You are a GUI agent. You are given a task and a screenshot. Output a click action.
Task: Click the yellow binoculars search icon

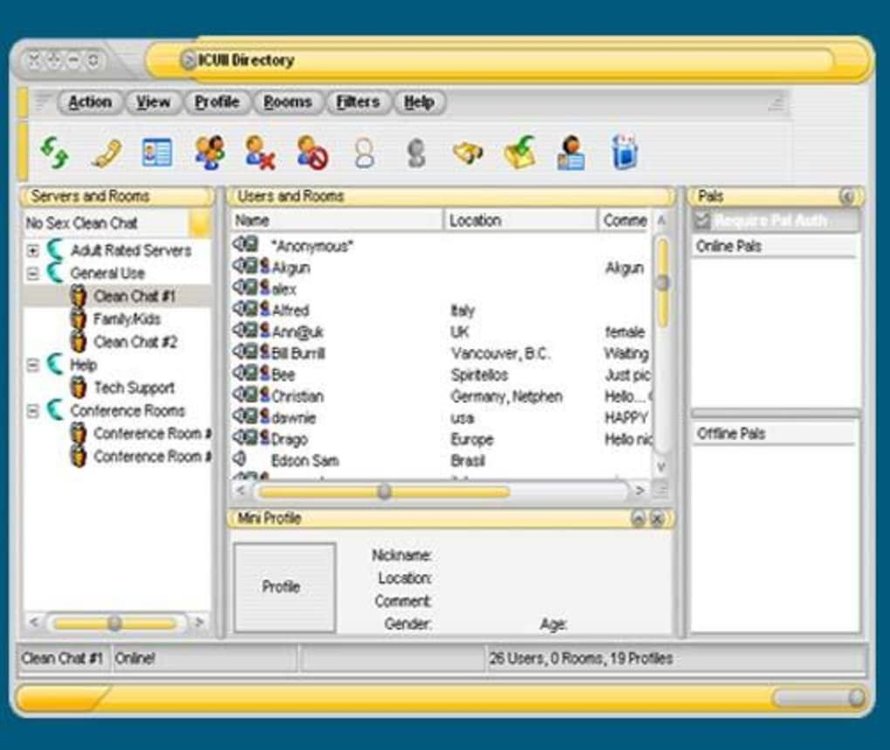[x=467, y=153]
